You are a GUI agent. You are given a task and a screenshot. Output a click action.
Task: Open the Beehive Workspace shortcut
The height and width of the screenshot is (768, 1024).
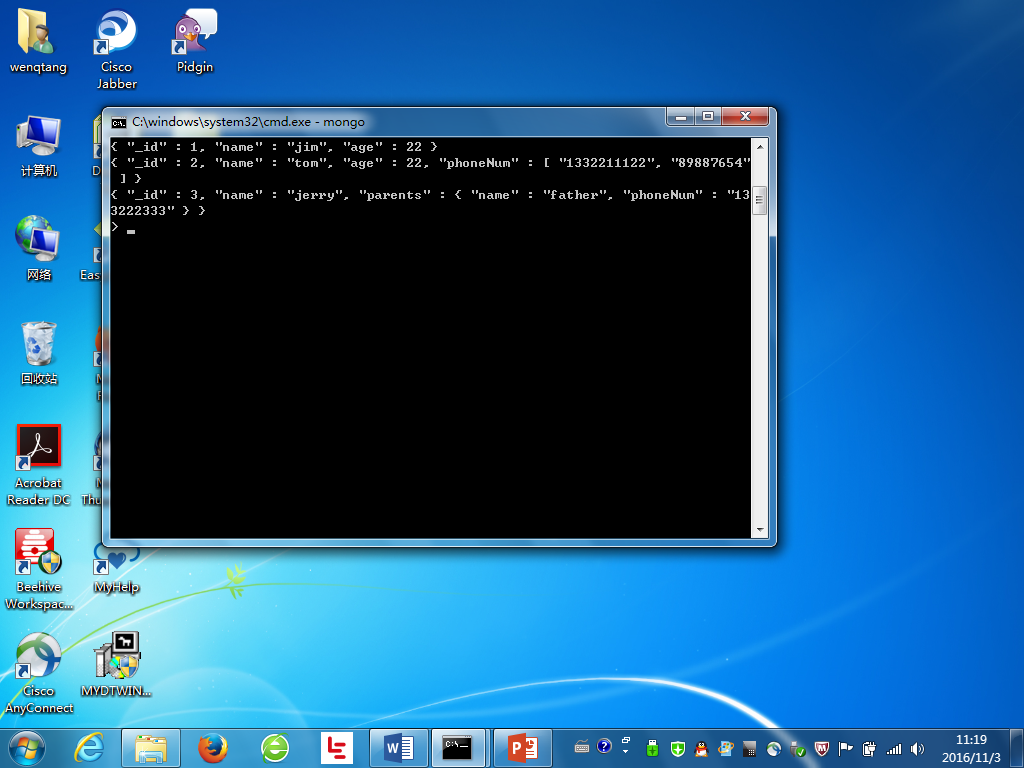pyautogui.click(x=39, y=569)
